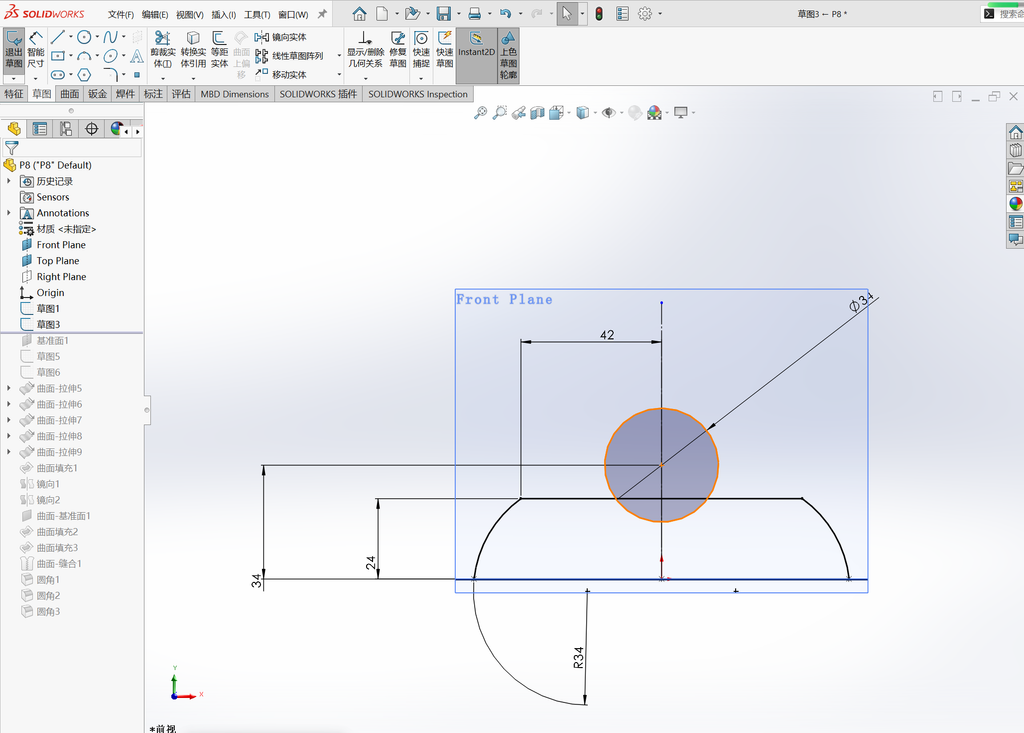
Task: Open the 工具(T) menu
Action: point(257,14)
